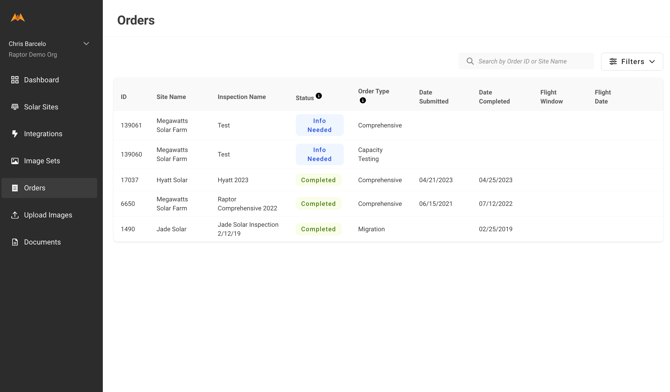Click date completed 07/12/2022

tap(495, 204)
